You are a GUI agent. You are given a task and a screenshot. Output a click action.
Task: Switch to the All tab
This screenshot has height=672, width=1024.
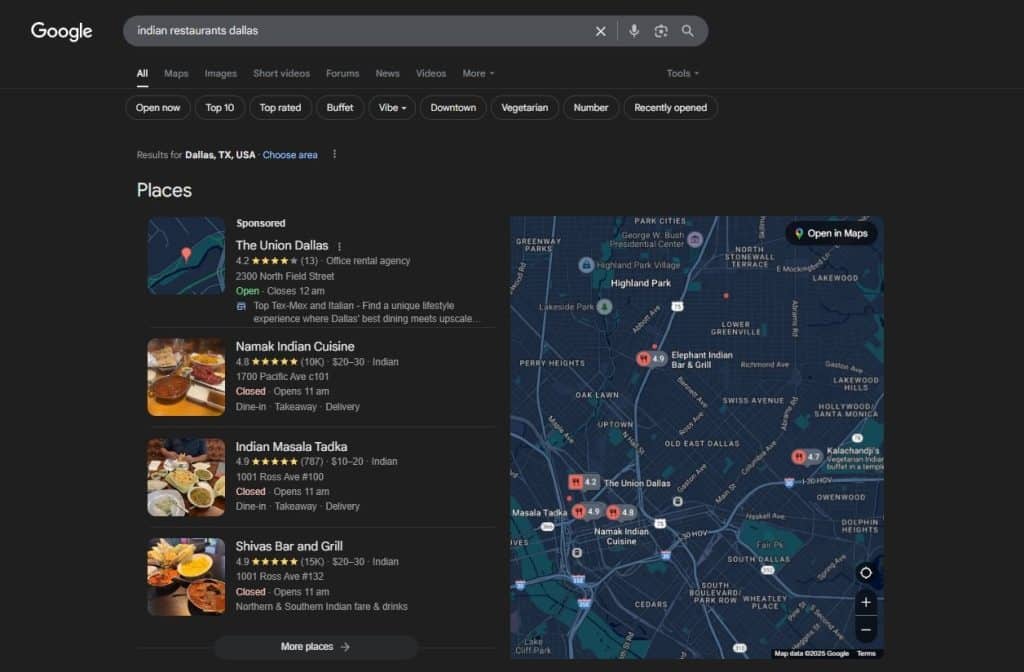pyautogui.click(x=142, y=73)
